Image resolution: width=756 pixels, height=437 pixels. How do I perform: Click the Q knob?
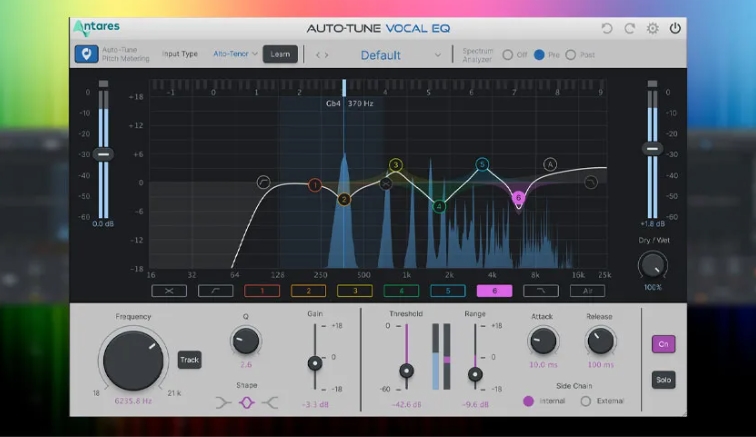(x=246, y=341)
